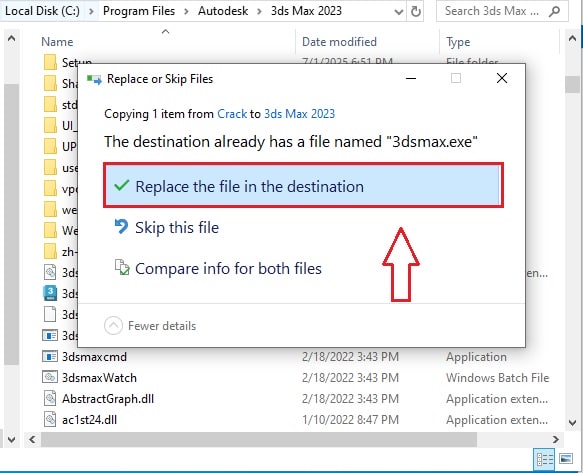Select the 3dsmaxcmd application file

(94, 357)
